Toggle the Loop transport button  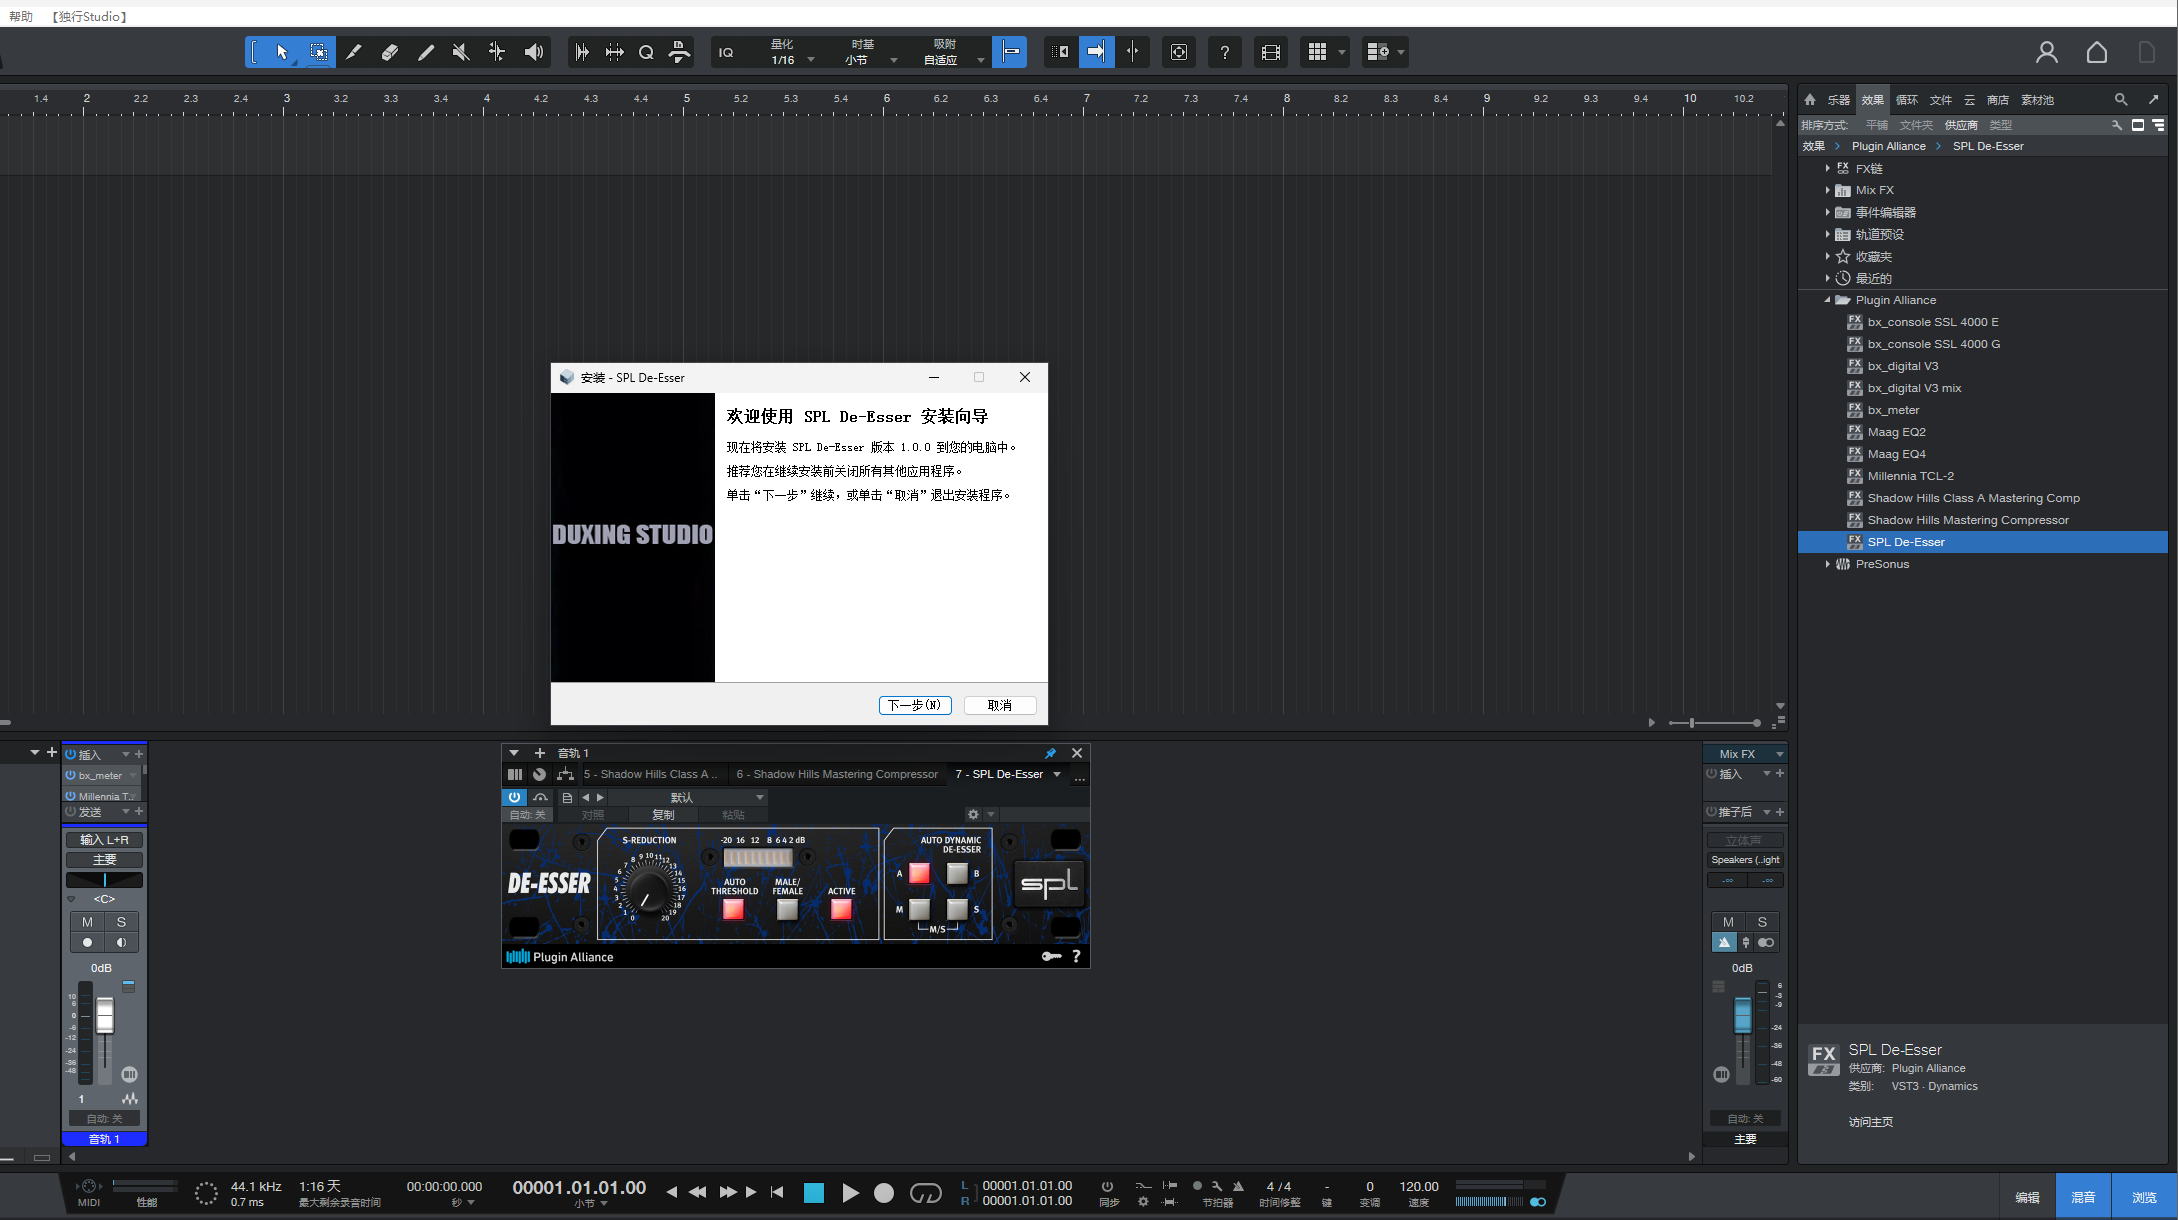tap(925, 1192)
